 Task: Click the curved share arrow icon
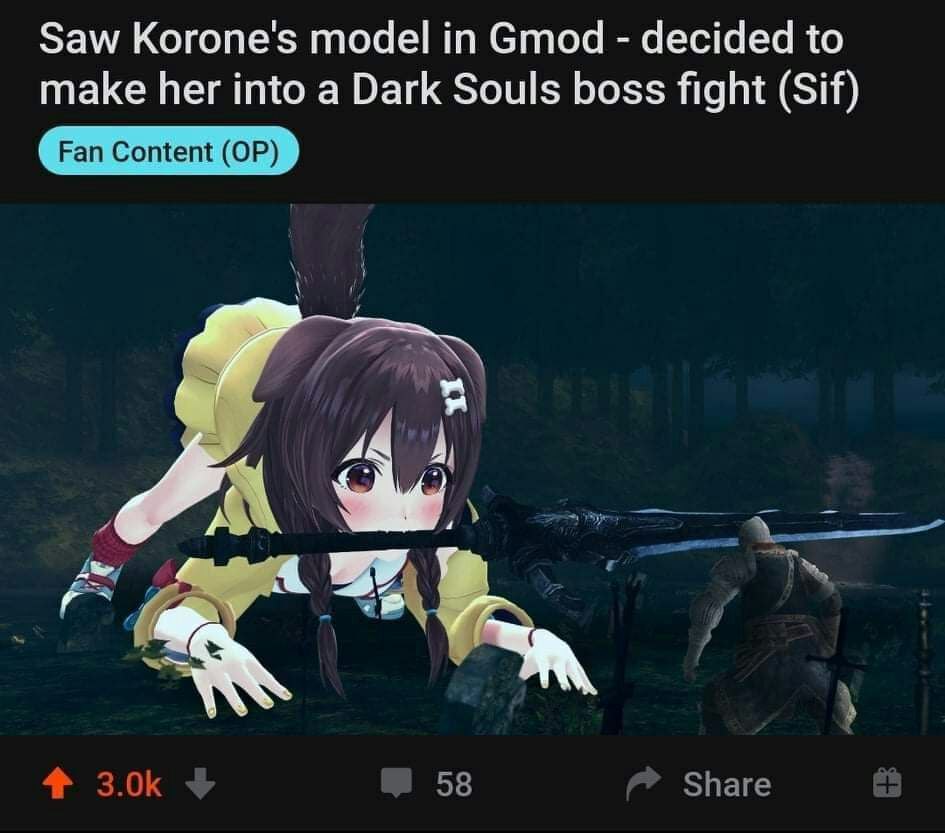(644, 783)
